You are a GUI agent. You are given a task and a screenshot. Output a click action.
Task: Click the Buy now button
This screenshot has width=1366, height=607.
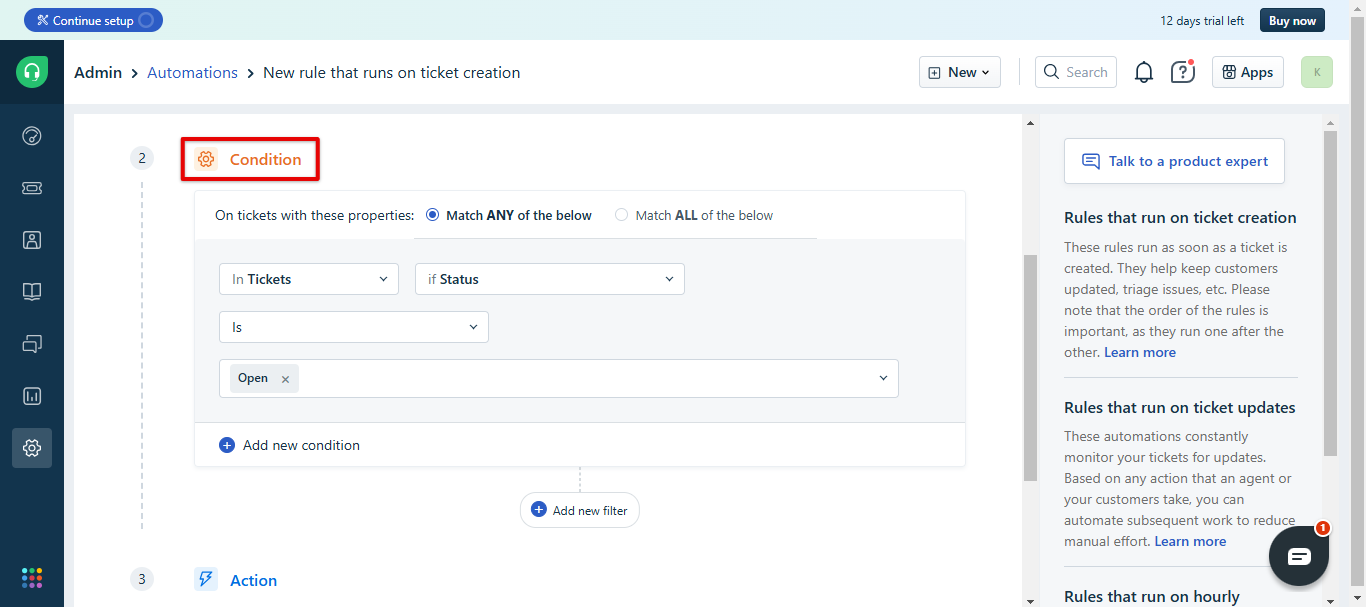click(1292, 20)
